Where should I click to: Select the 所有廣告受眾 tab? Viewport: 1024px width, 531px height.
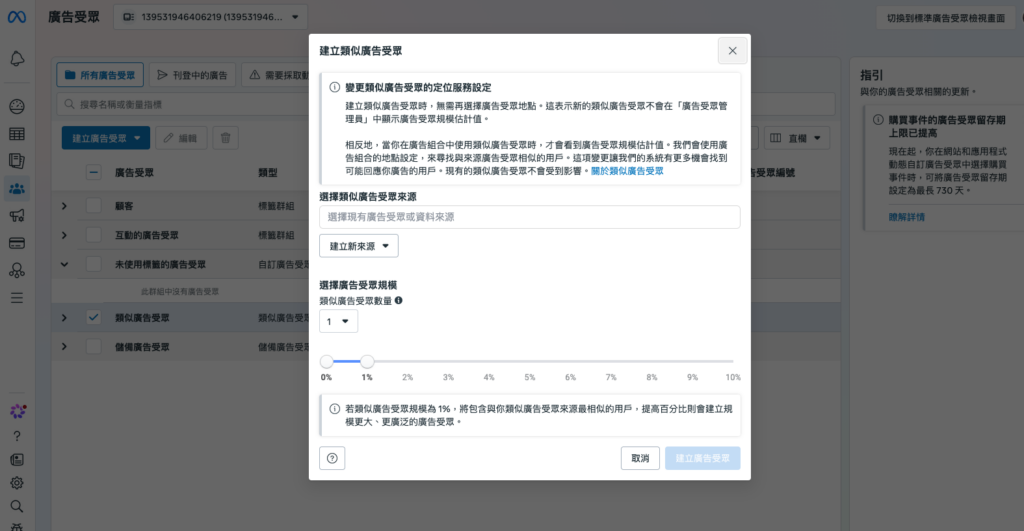point(100,75)
